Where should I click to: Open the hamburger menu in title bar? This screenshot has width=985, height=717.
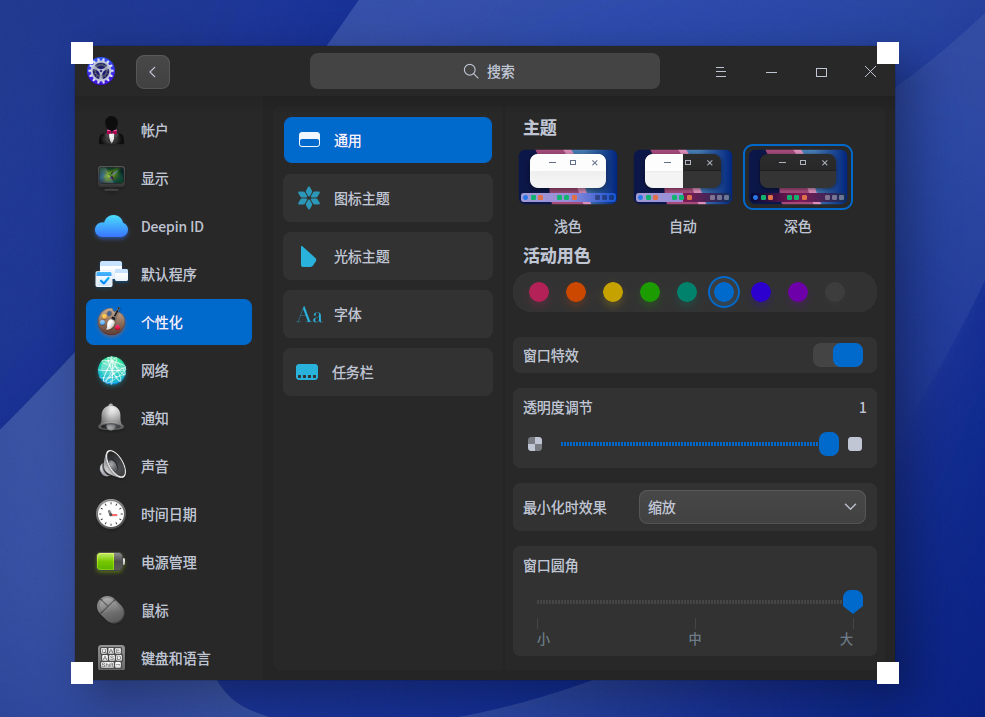(x=721, y=72)
